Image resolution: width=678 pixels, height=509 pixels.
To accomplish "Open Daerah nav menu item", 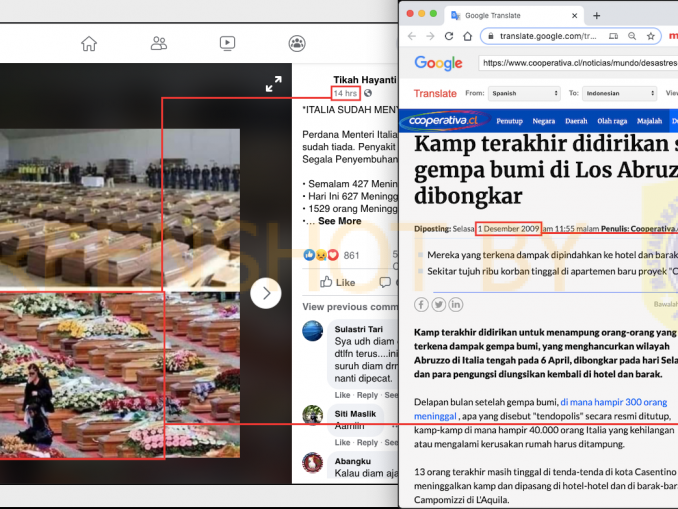I will pyautogui.click(x=576, y=121).
